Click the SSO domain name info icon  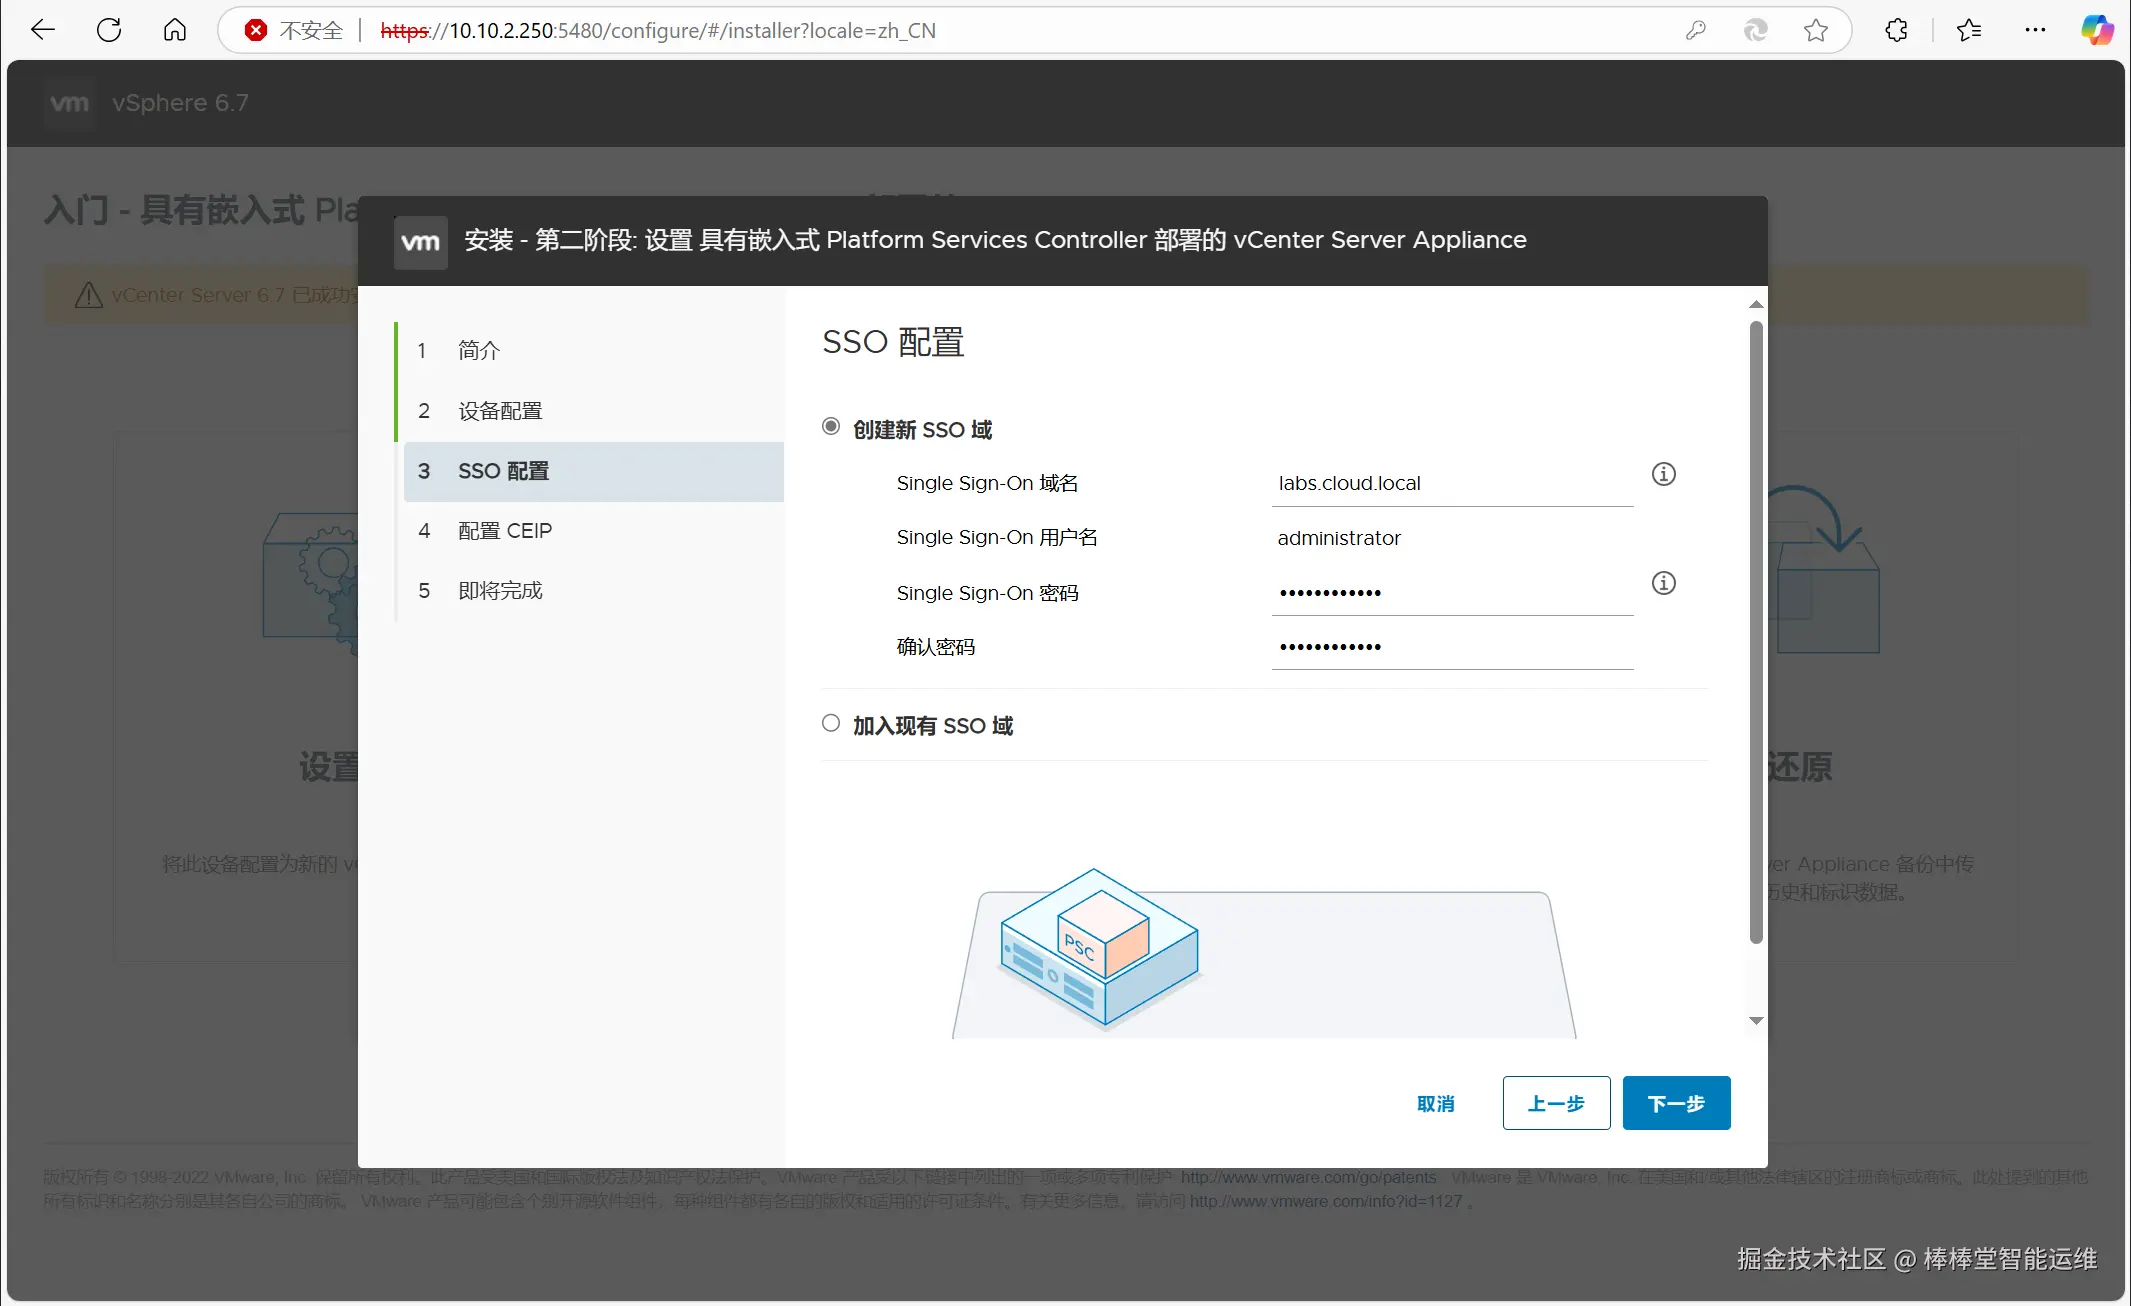[x=1663, y=474]
